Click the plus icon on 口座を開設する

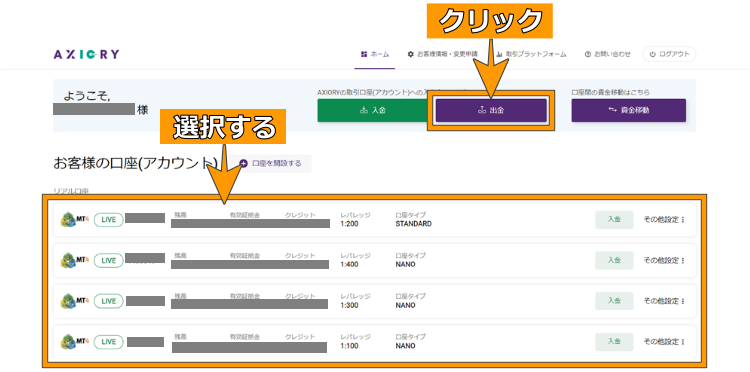(243, 164)
